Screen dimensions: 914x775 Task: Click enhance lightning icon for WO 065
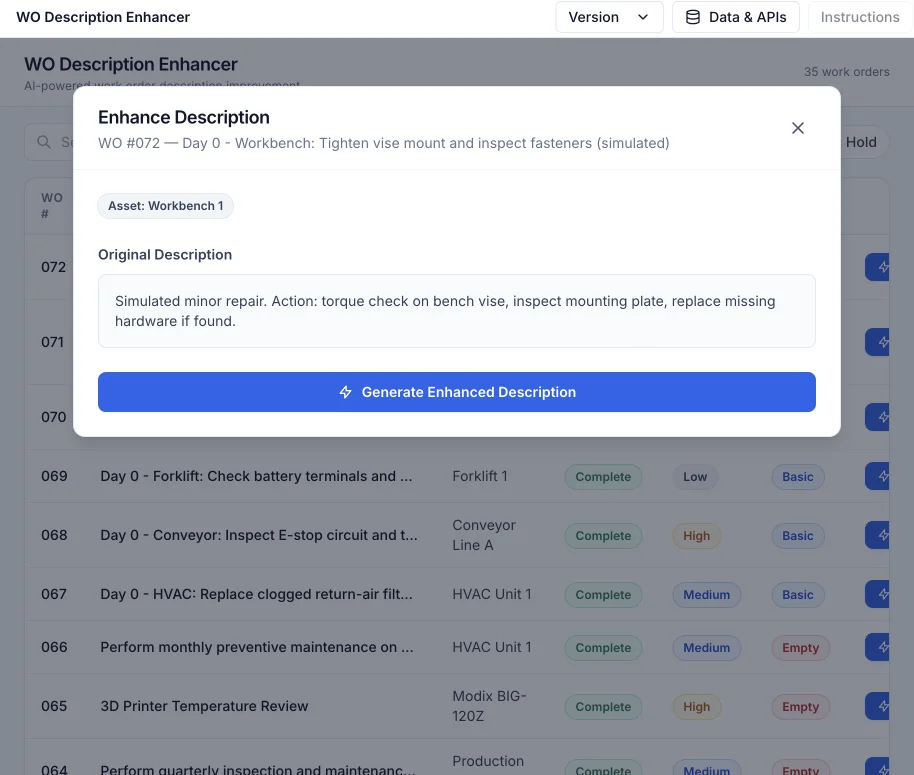883,706
